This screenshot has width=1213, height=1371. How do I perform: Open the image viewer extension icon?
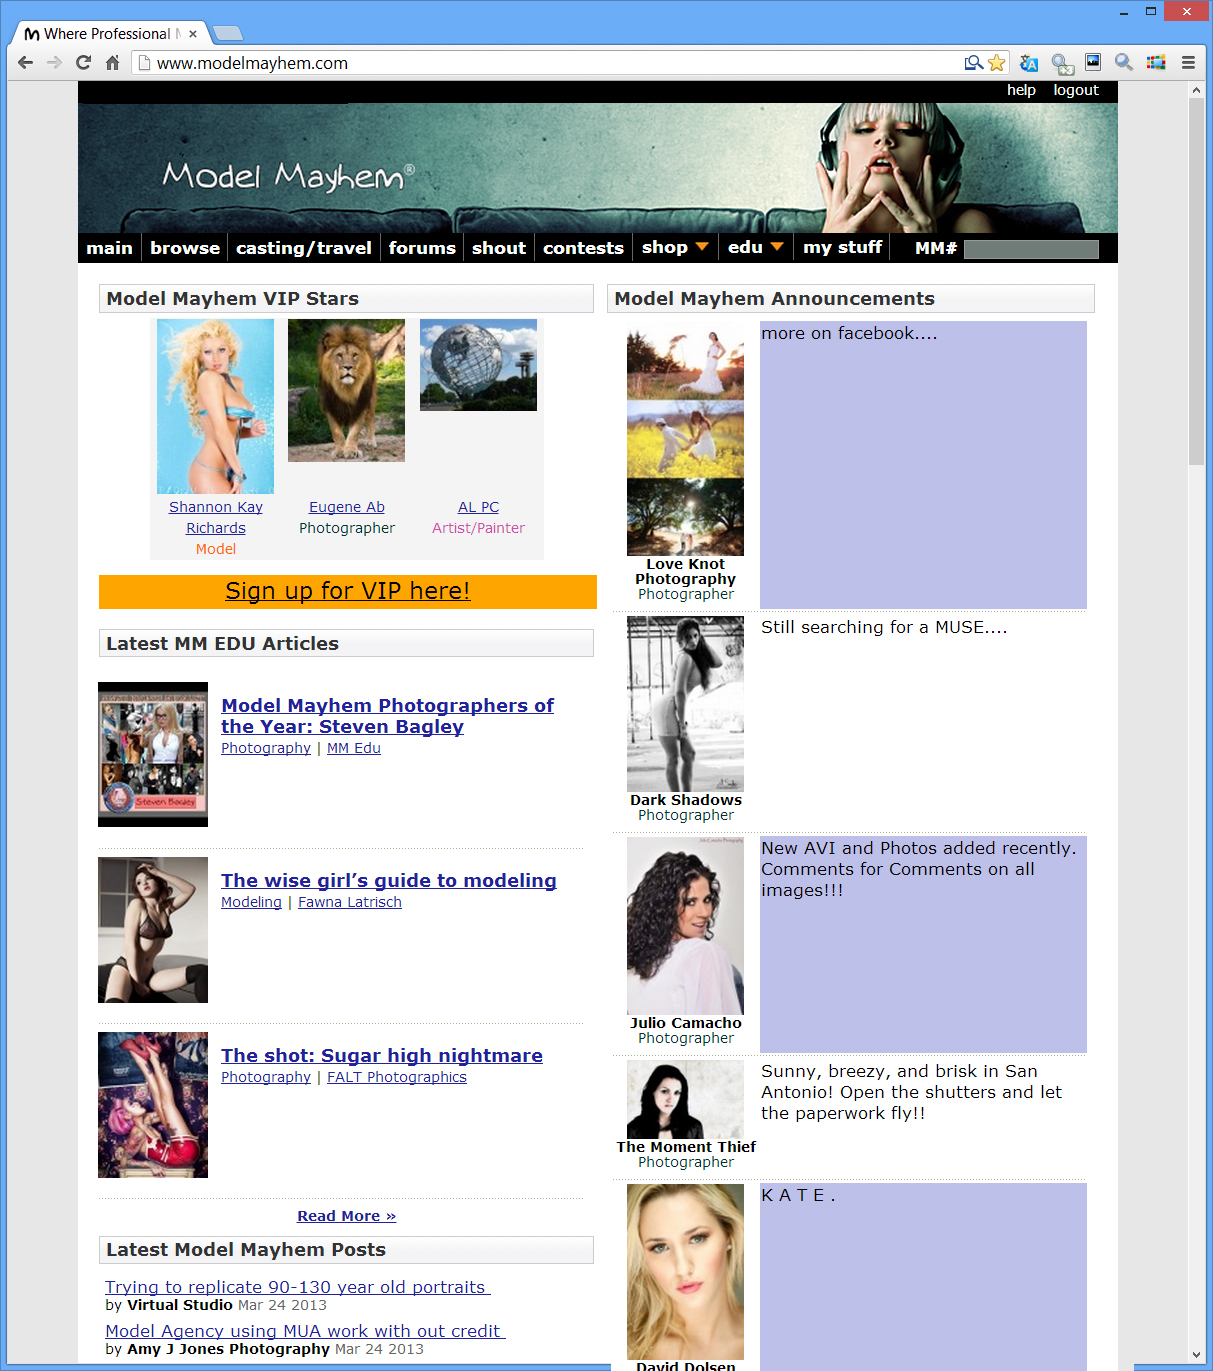(1092, 62)
